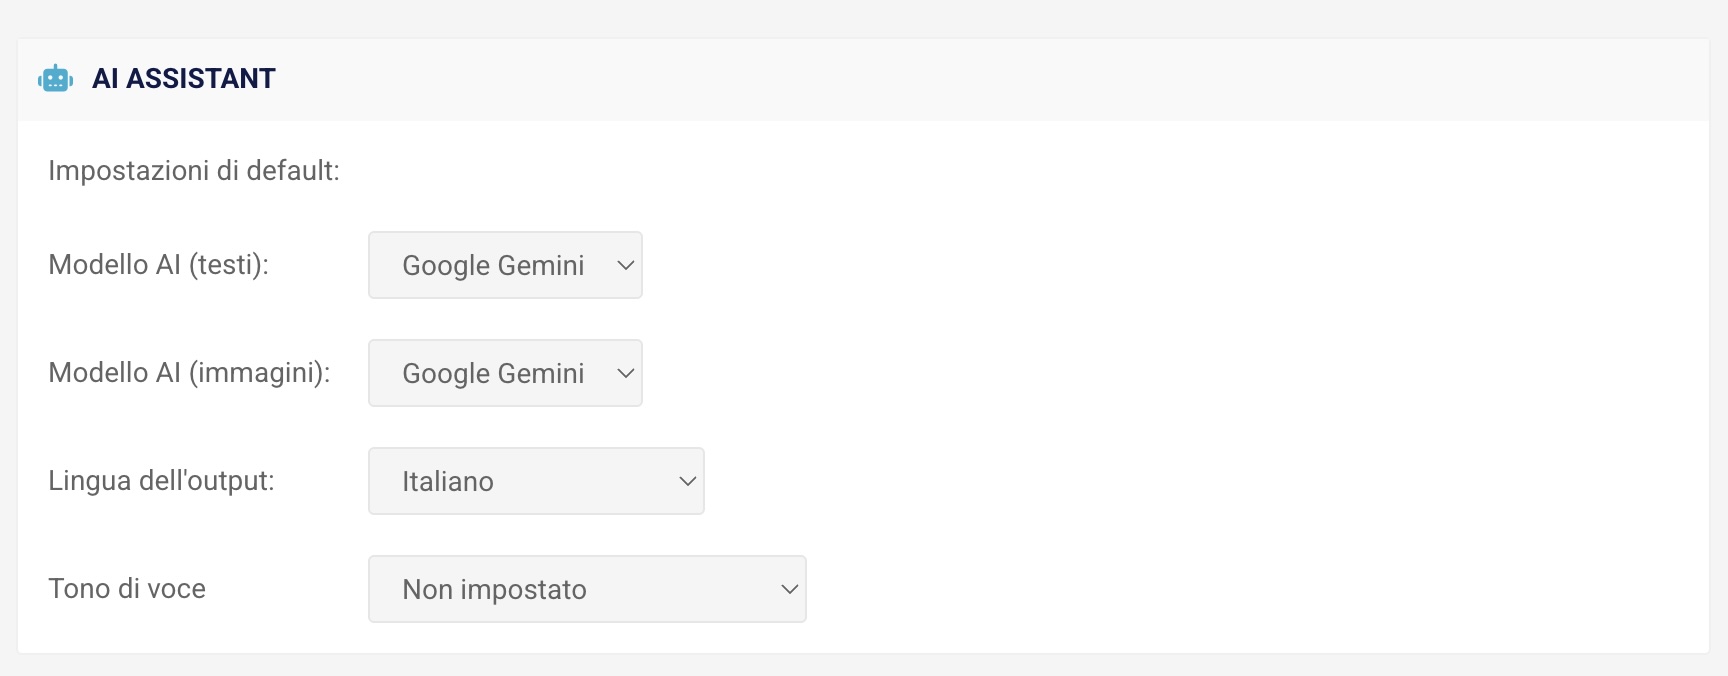Expand the Lingua dell'output dropdown
Viewport: 1728px width, 676px height.
pos(536,481)
